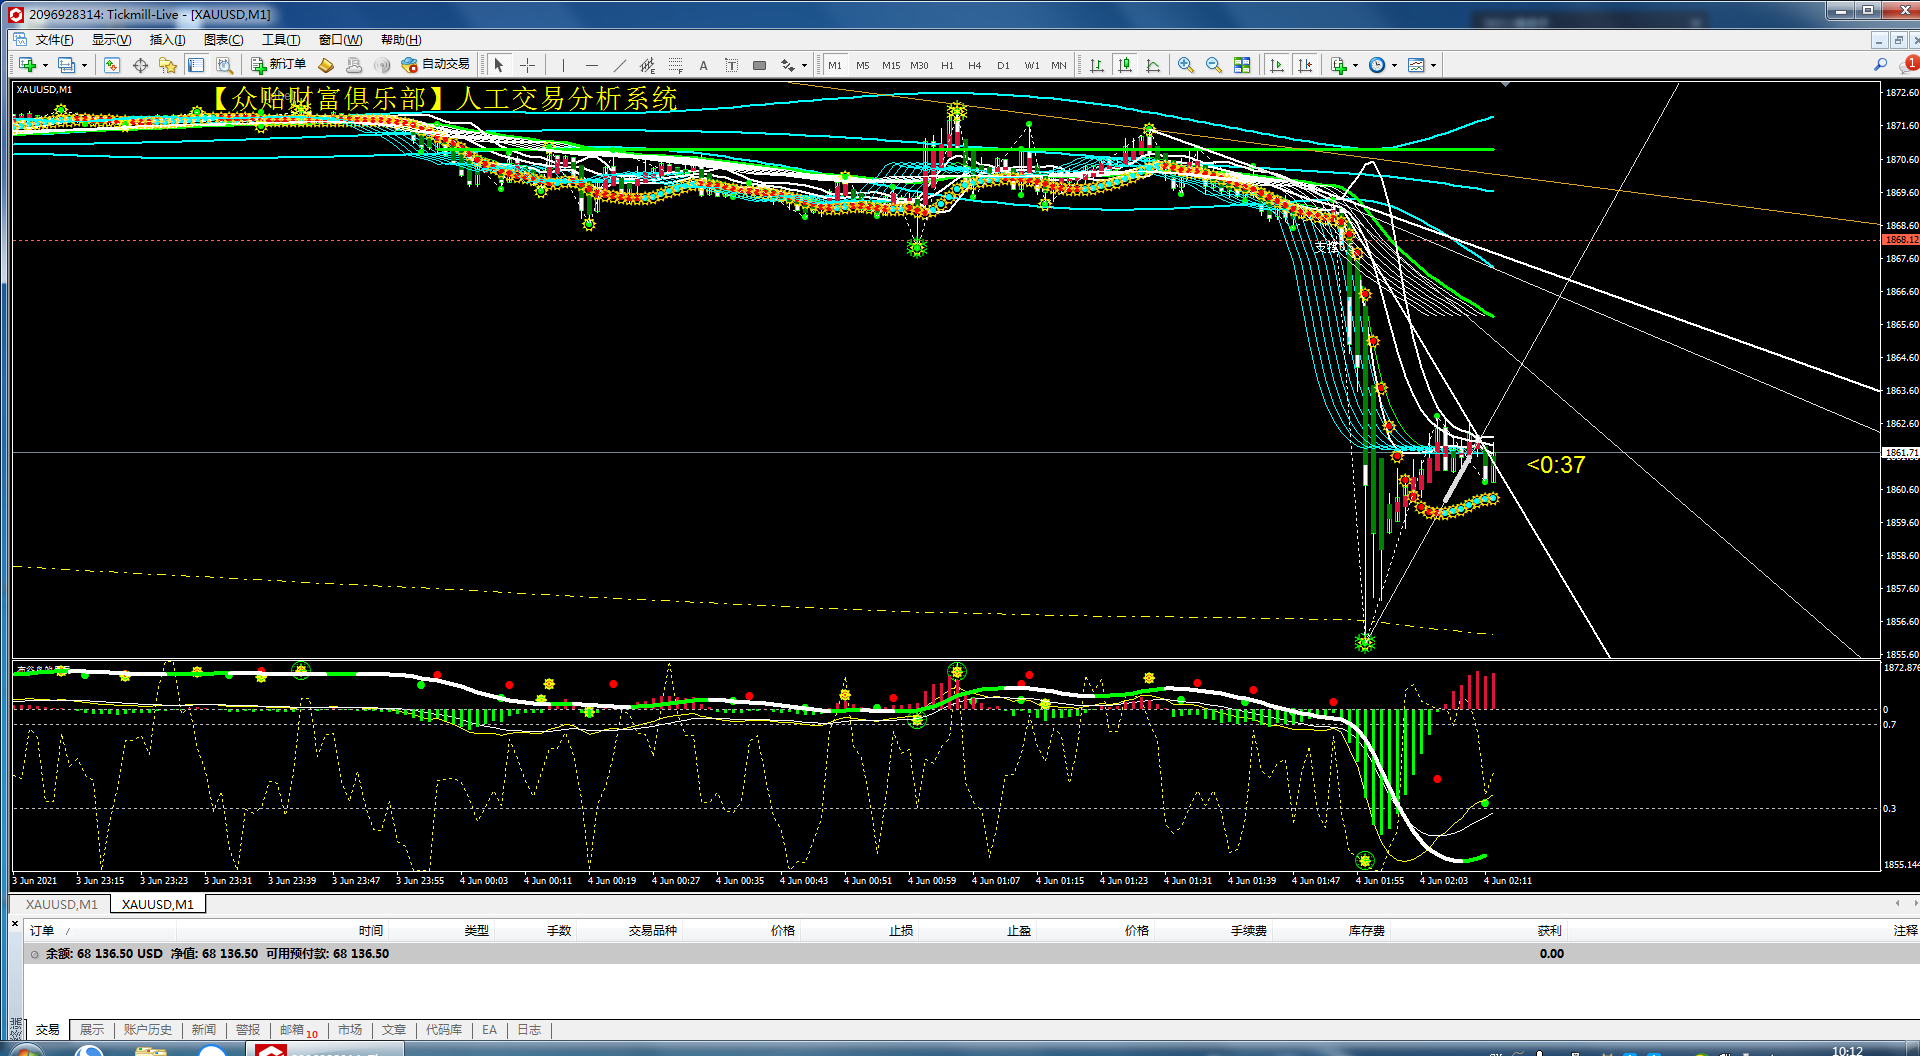Switch to M15 timeframe
The image size is (1920, 1056).
pos(890,65)
